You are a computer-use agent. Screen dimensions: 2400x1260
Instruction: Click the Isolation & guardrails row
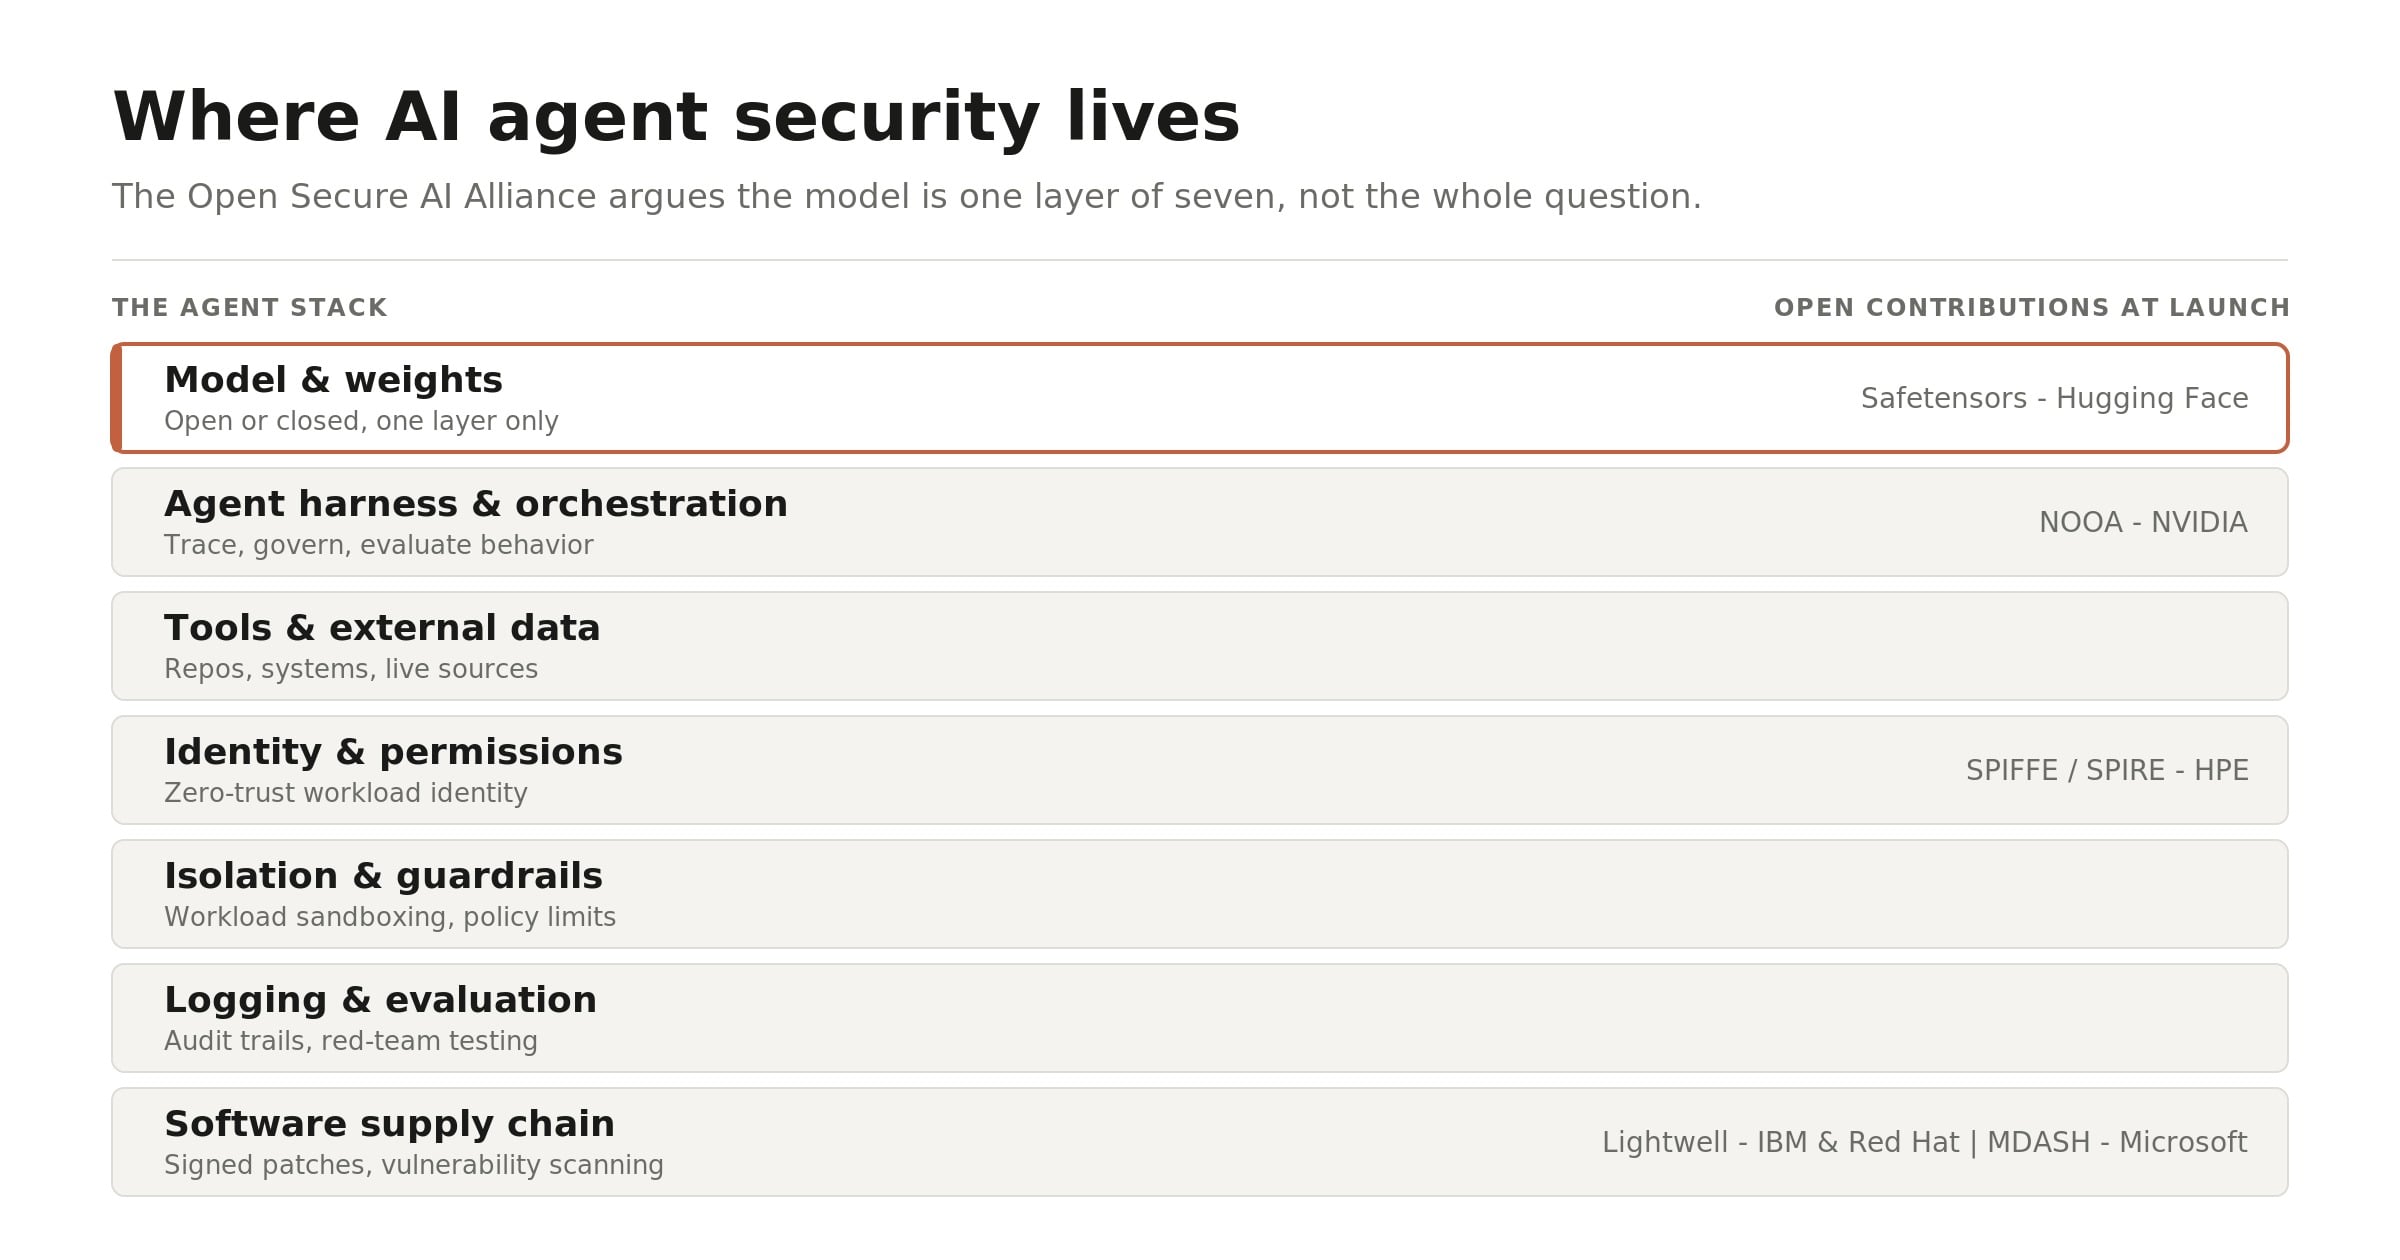click(1199, 894)
